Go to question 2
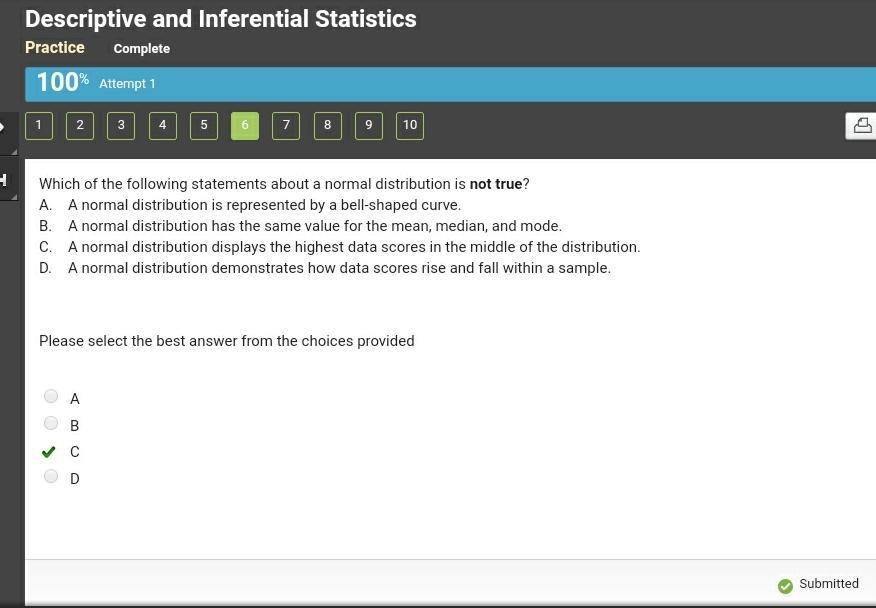876x608 pixels. click(80, 126)
